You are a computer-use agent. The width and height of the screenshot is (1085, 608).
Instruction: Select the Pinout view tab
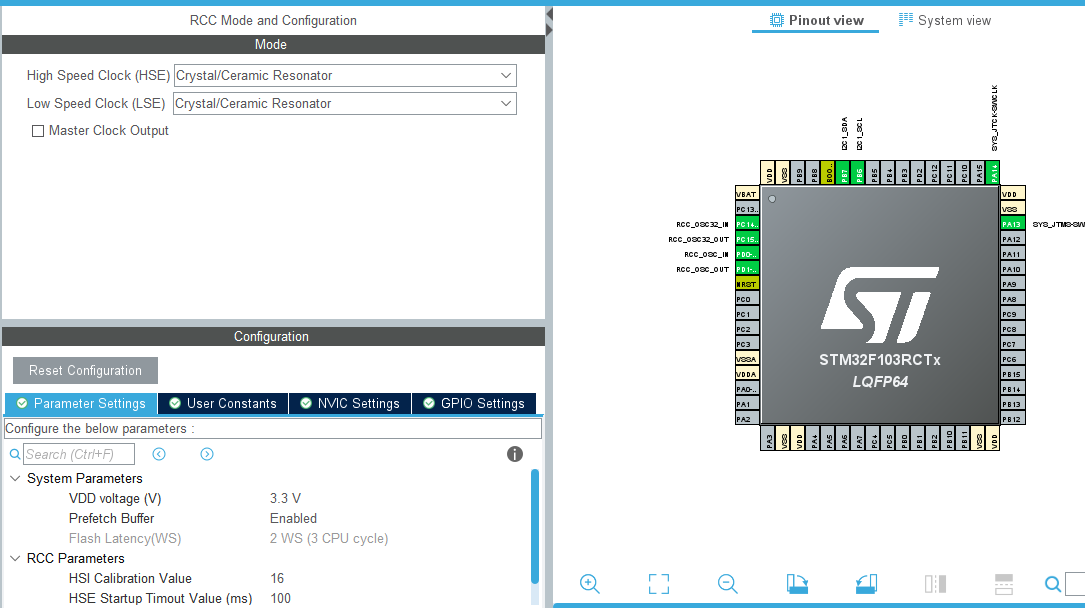816,20
